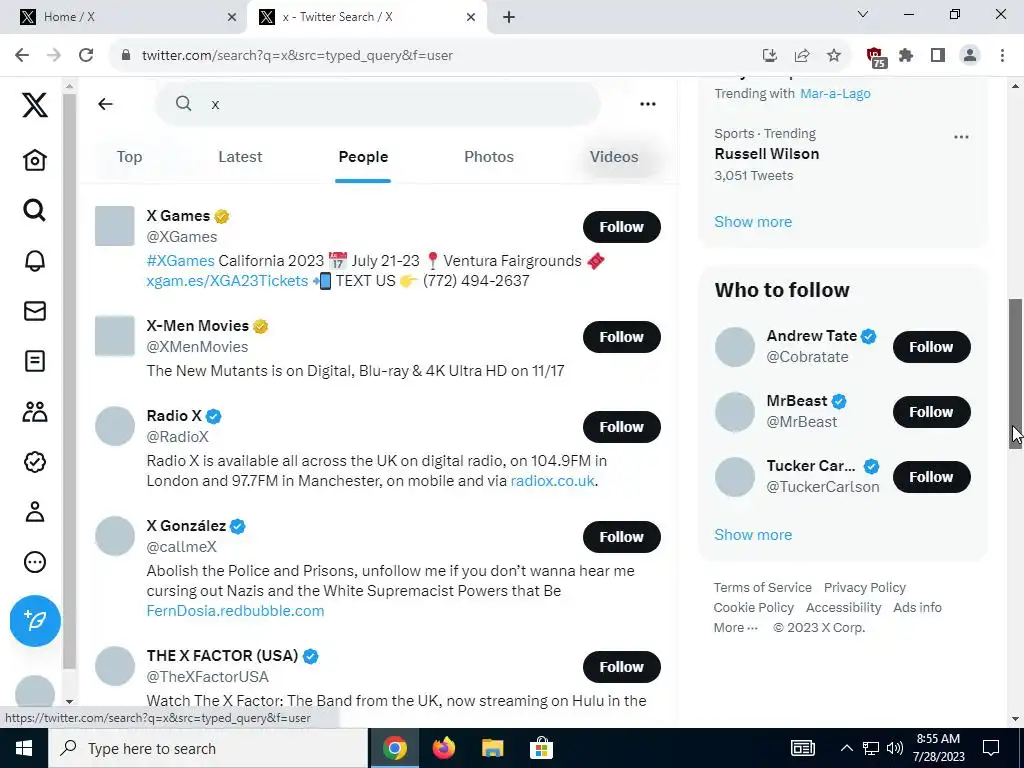This screenshot has width=1024, height=768.
Task: Select the Photos search tab
Action: 489,157
